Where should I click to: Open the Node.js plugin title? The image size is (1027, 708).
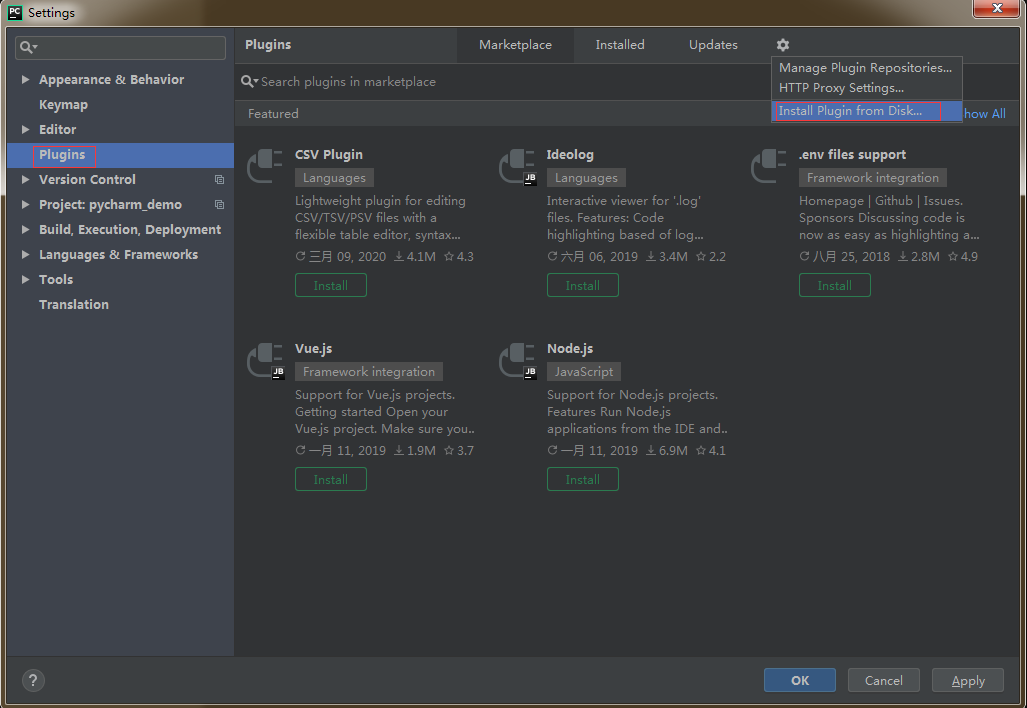(570, 348)
